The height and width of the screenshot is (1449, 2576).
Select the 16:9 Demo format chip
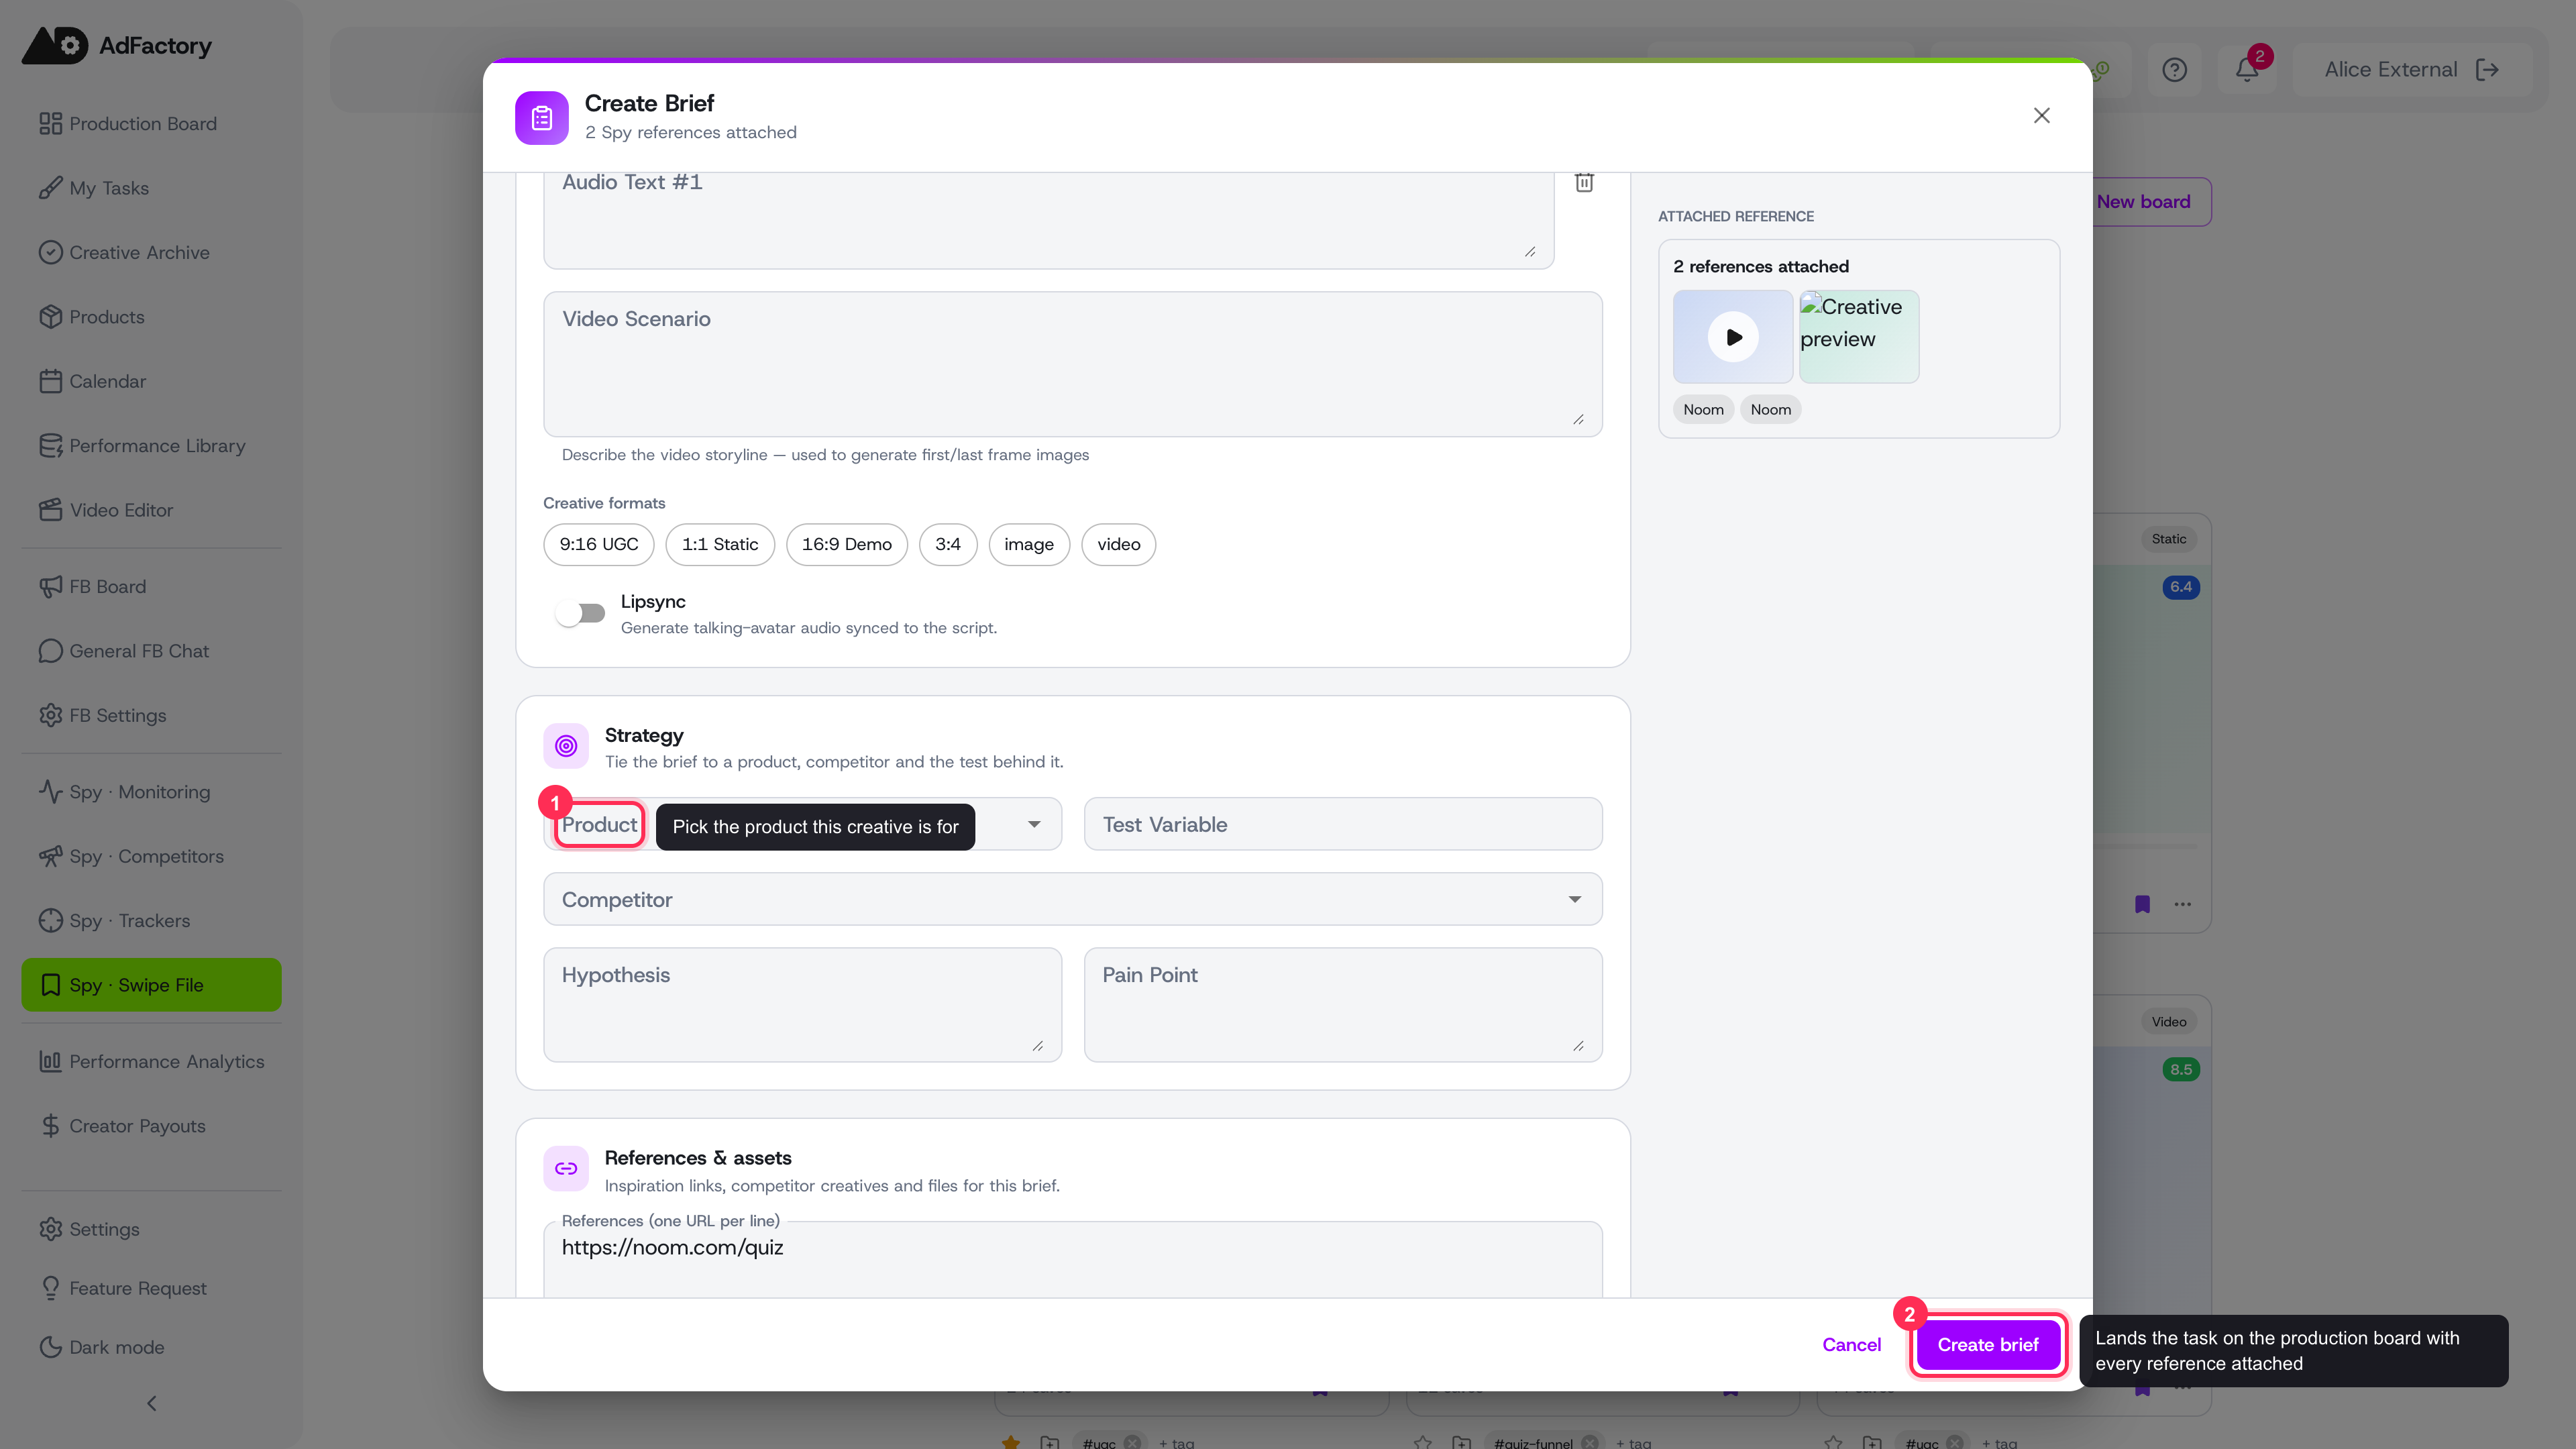[846, 544]
